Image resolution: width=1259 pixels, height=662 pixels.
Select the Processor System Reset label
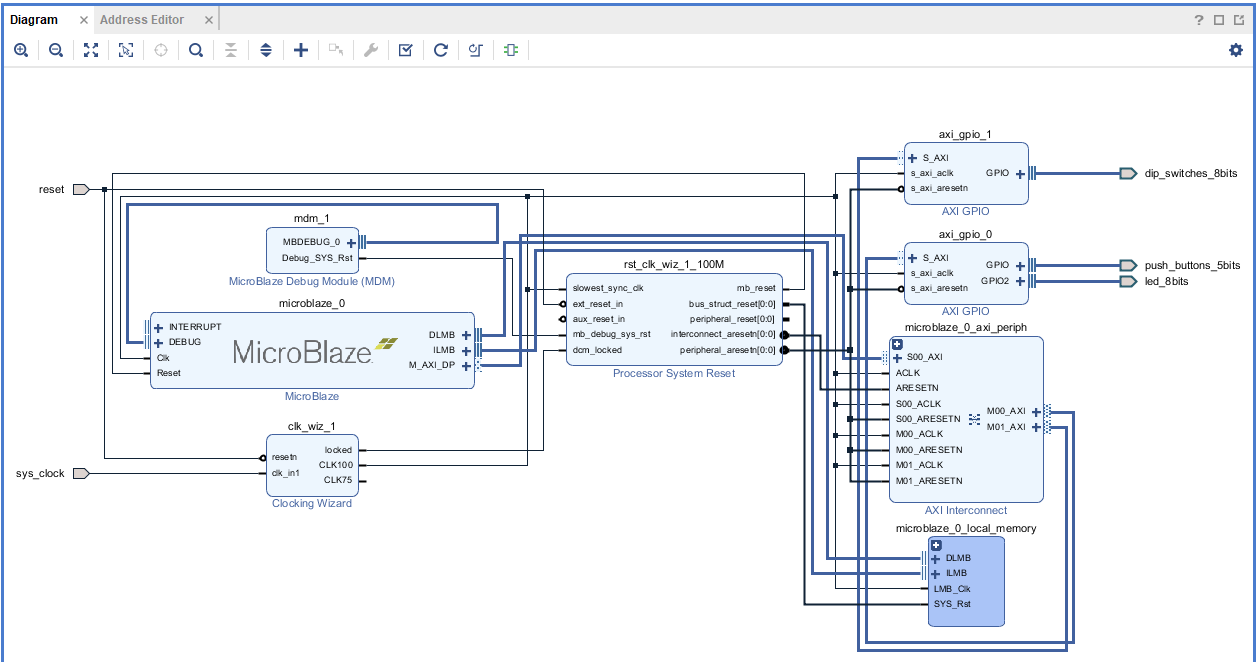[x=674, y=373]
